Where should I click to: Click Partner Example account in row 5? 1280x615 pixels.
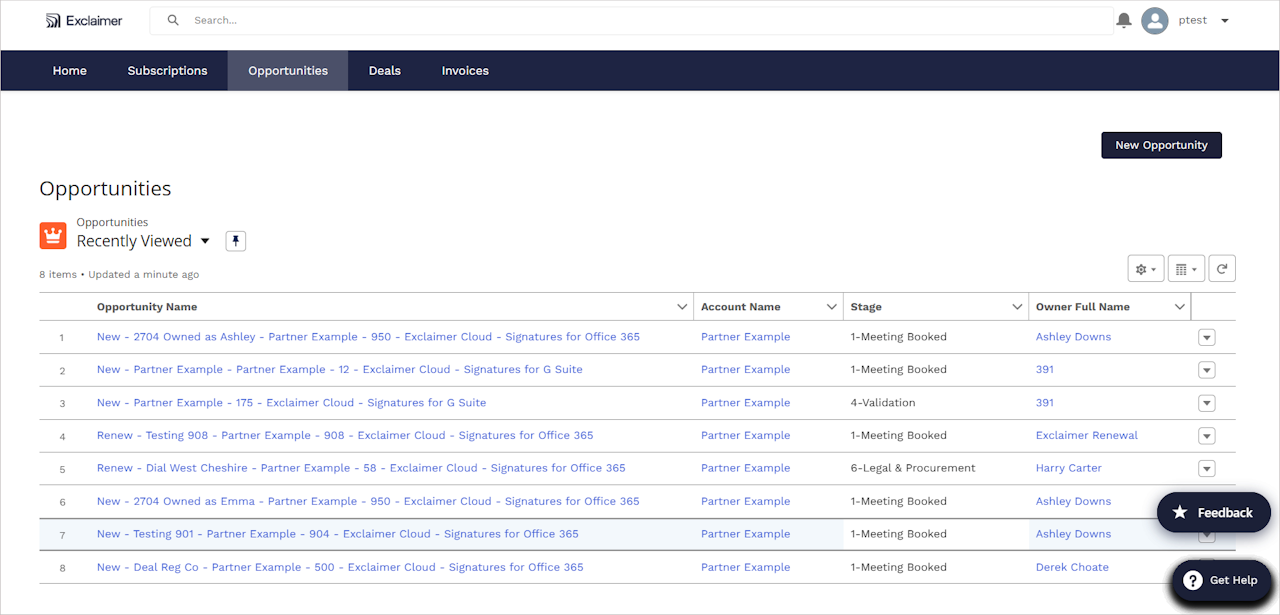tap(745, 468)
